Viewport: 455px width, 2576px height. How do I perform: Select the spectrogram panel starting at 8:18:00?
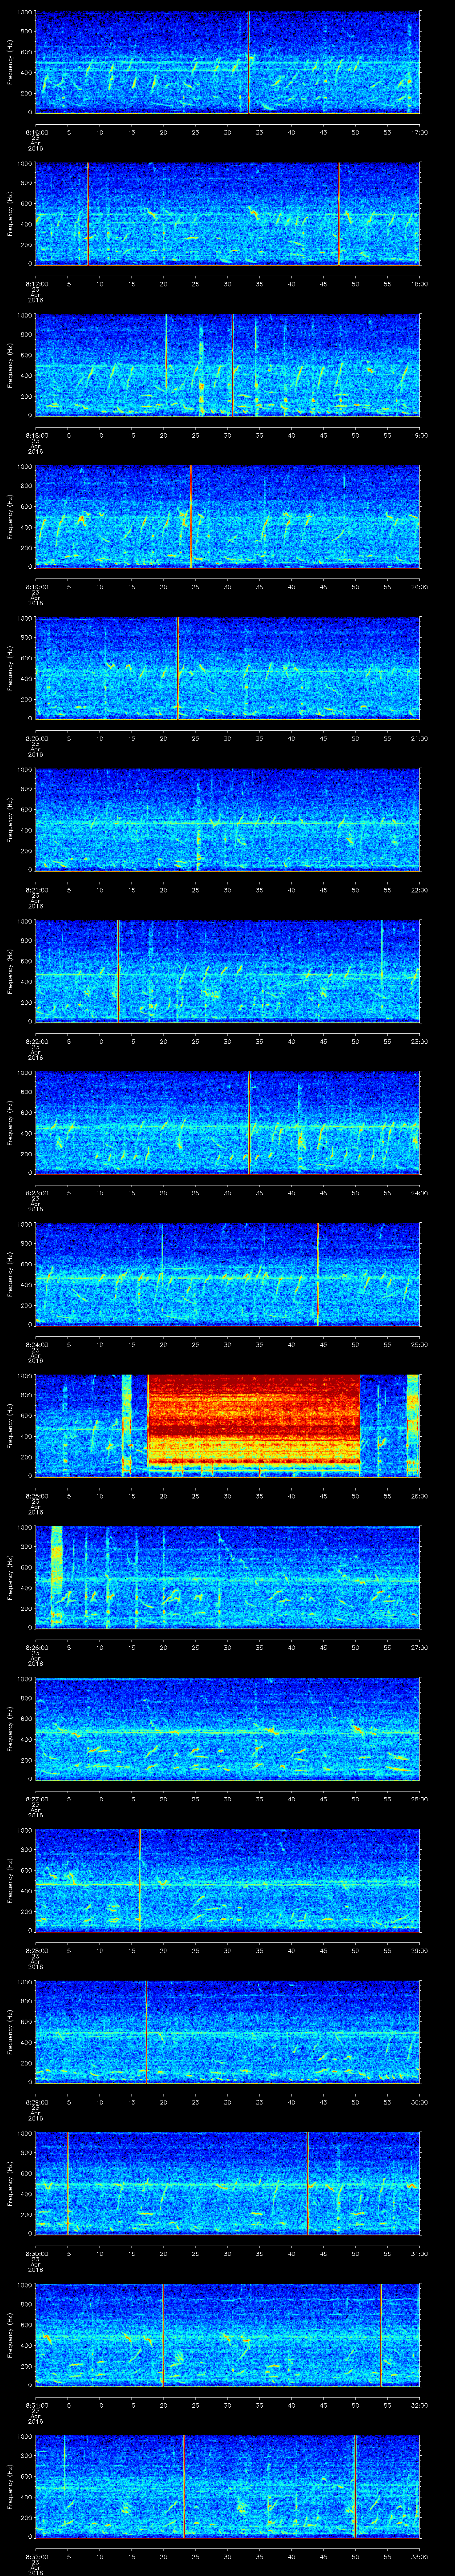[x=227, y=365]
